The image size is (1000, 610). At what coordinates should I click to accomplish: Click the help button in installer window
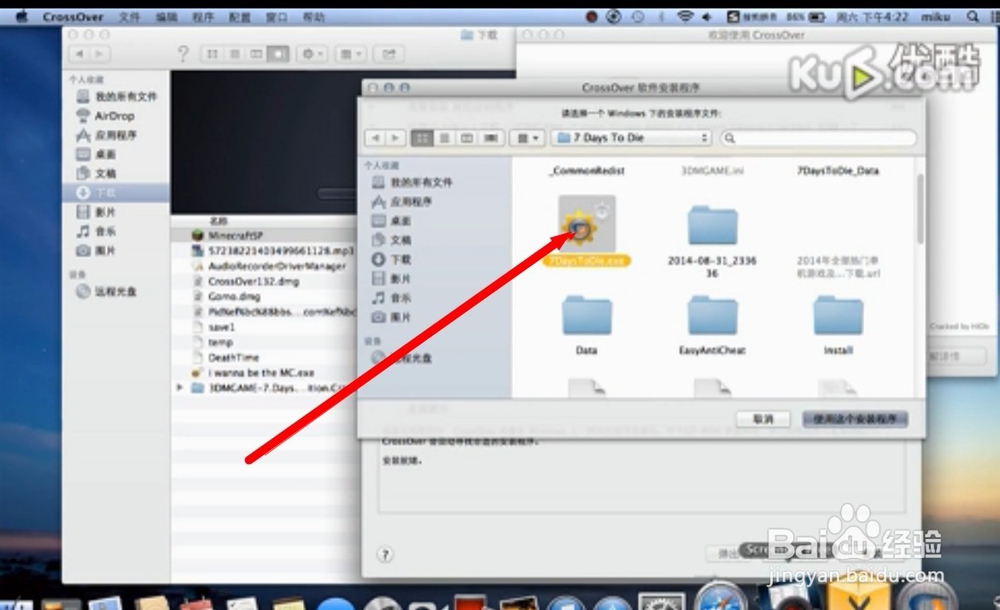pos(385,554)
